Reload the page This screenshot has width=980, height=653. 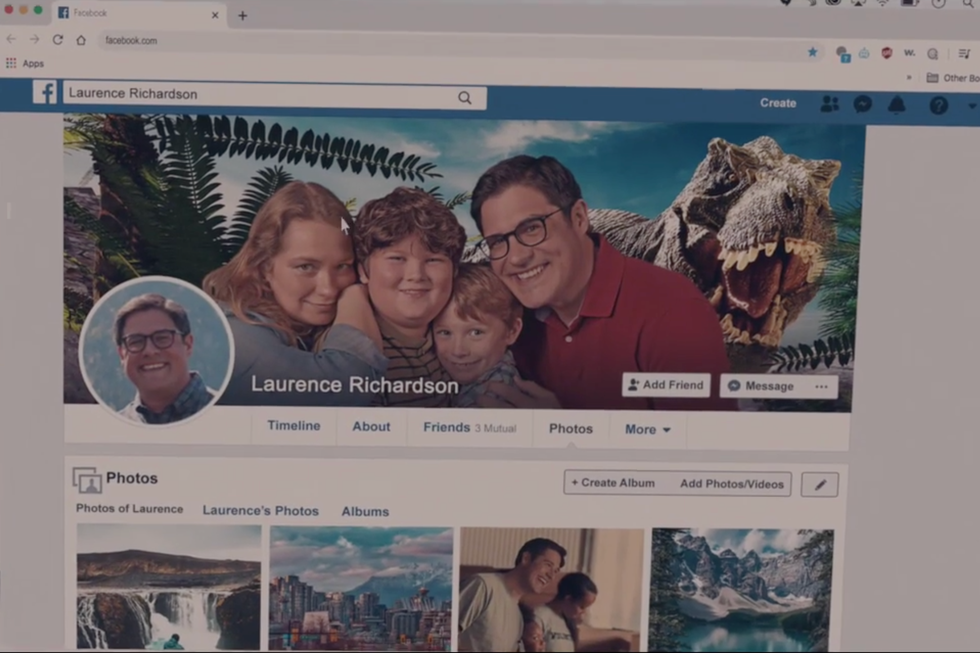point(58,39)
